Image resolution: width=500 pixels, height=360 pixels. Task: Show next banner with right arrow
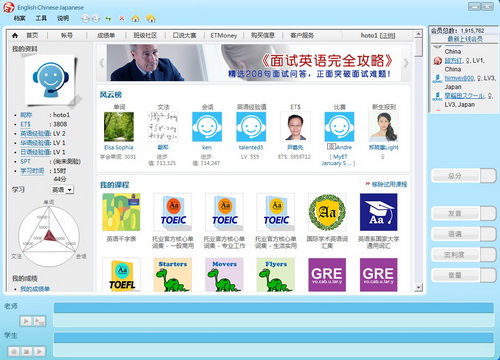(x=406, y=63)
